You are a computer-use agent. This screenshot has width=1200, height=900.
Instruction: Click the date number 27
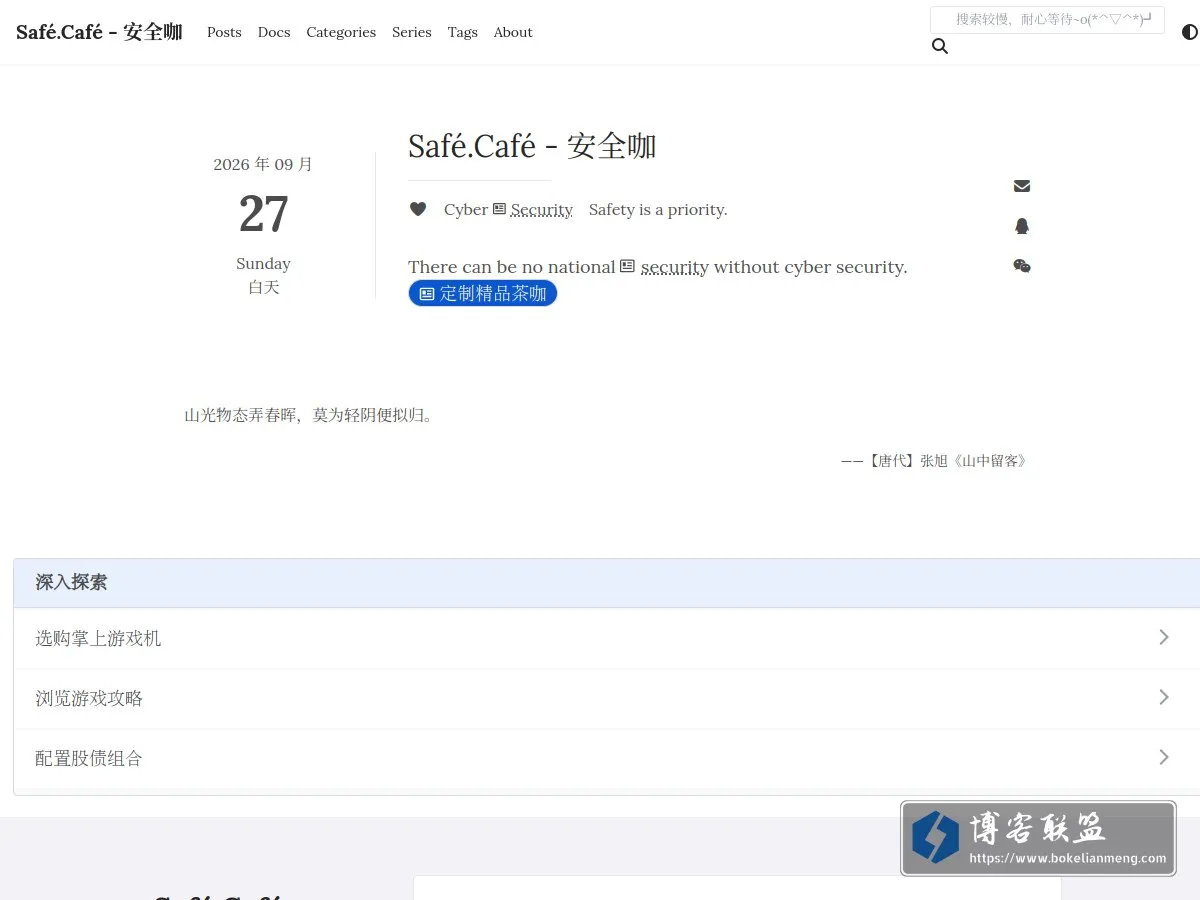pos(264,214)
